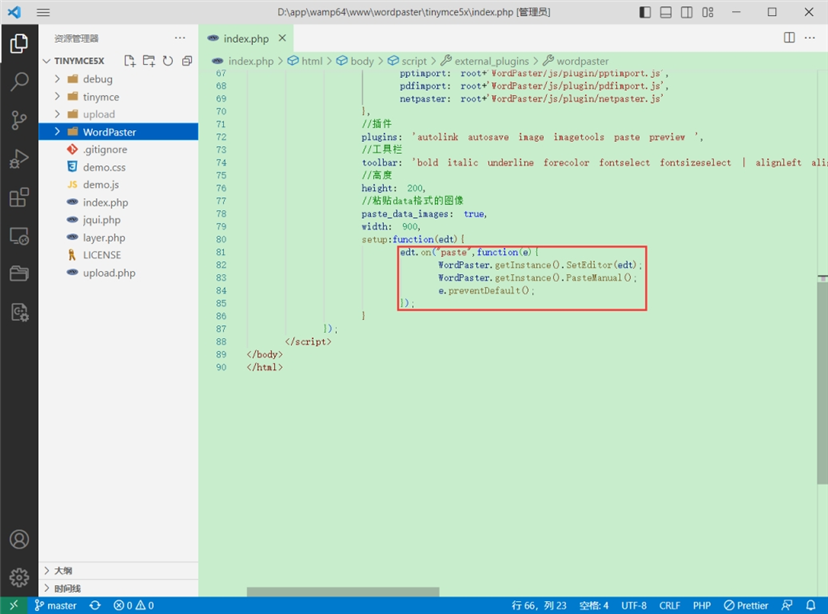Change encoding via UTF-8
Viewport: 828px width, 614px height.
pos(634,605)
